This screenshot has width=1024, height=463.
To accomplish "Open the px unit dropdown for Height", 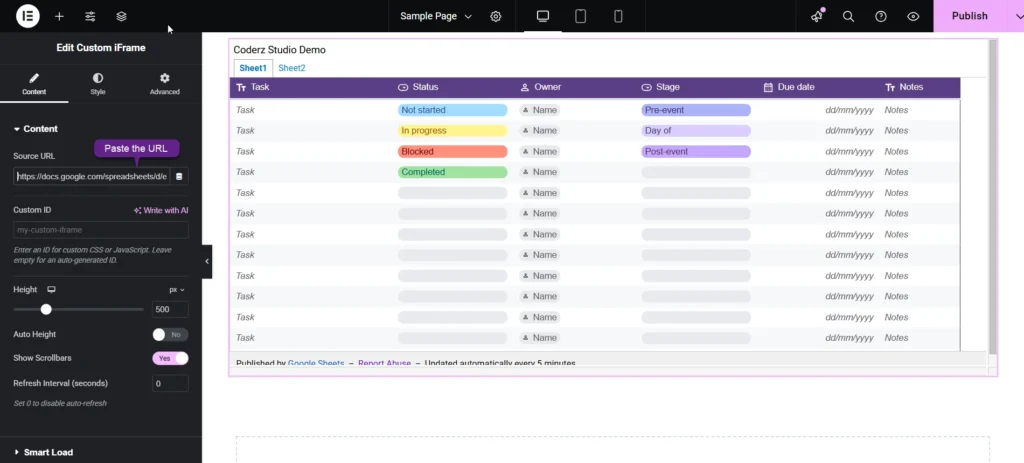I will (x=177, y=289).
